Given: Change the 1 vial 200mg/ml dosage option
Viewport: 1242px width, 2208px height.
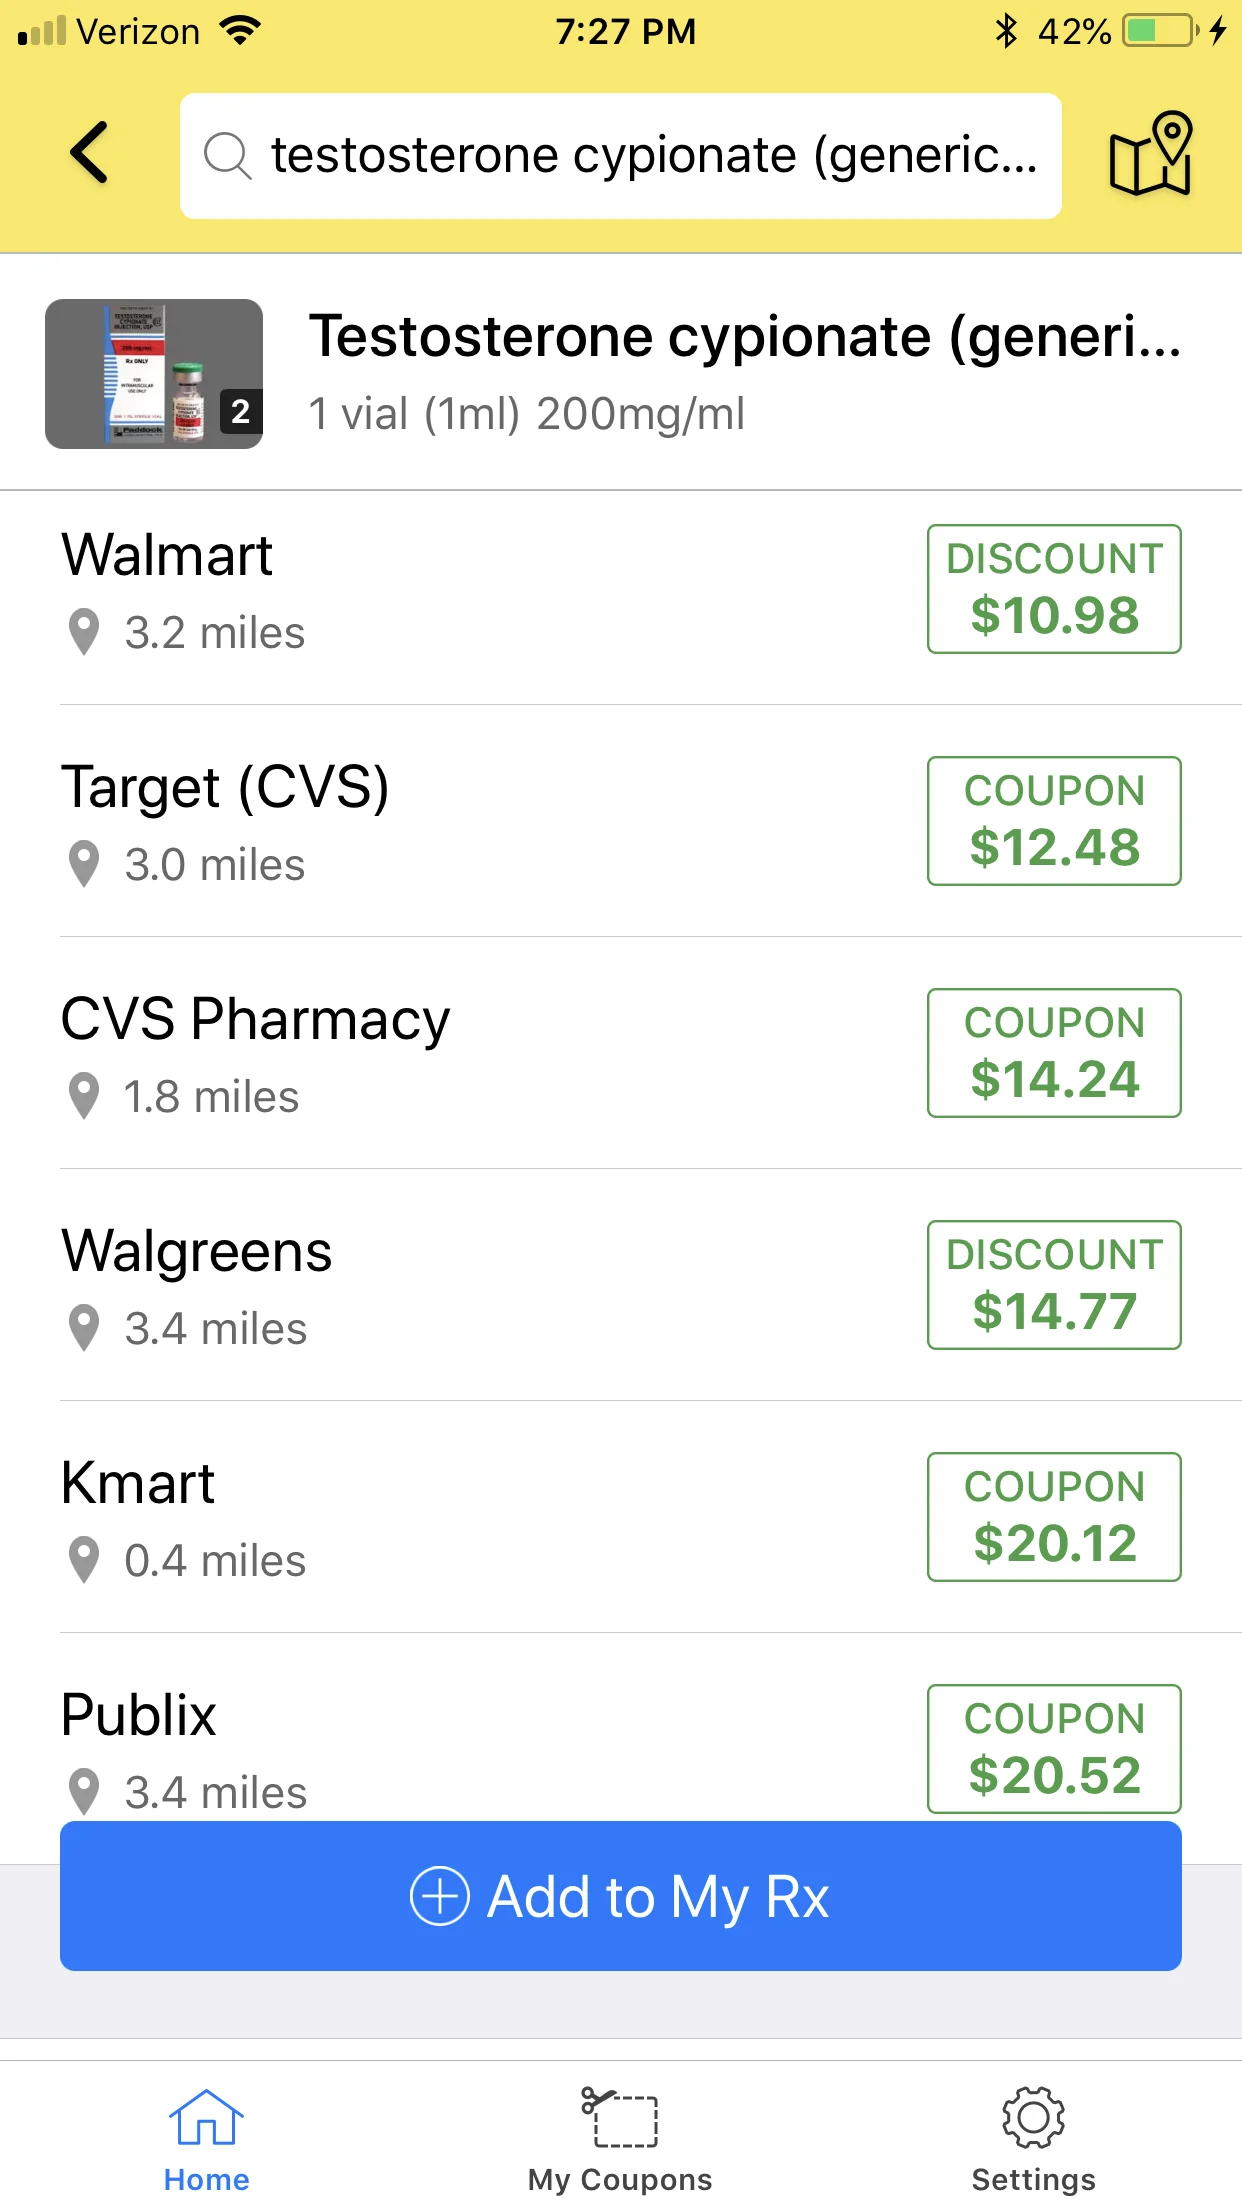Looking at the screenshot, I should [x=527, y=414].
